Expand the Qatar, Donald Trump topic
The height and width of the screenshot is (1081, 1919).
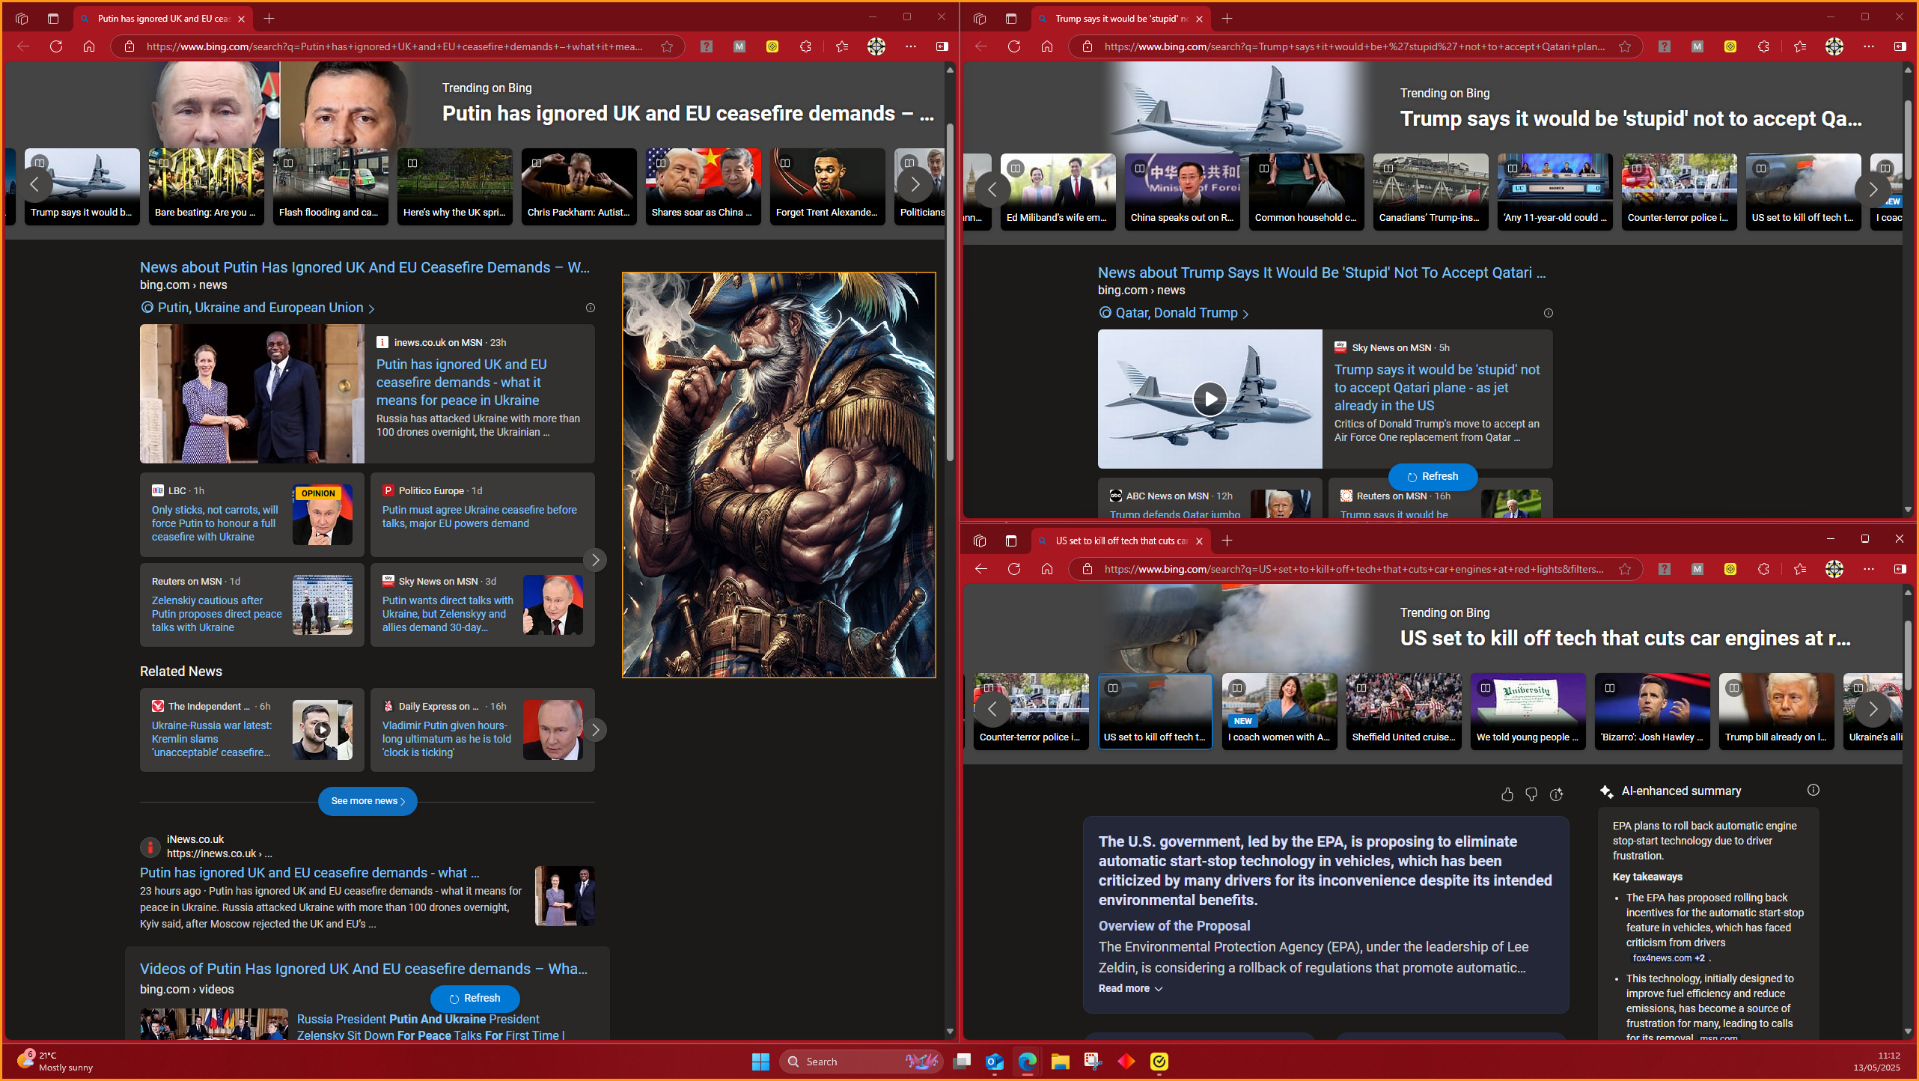(1174, 313)
